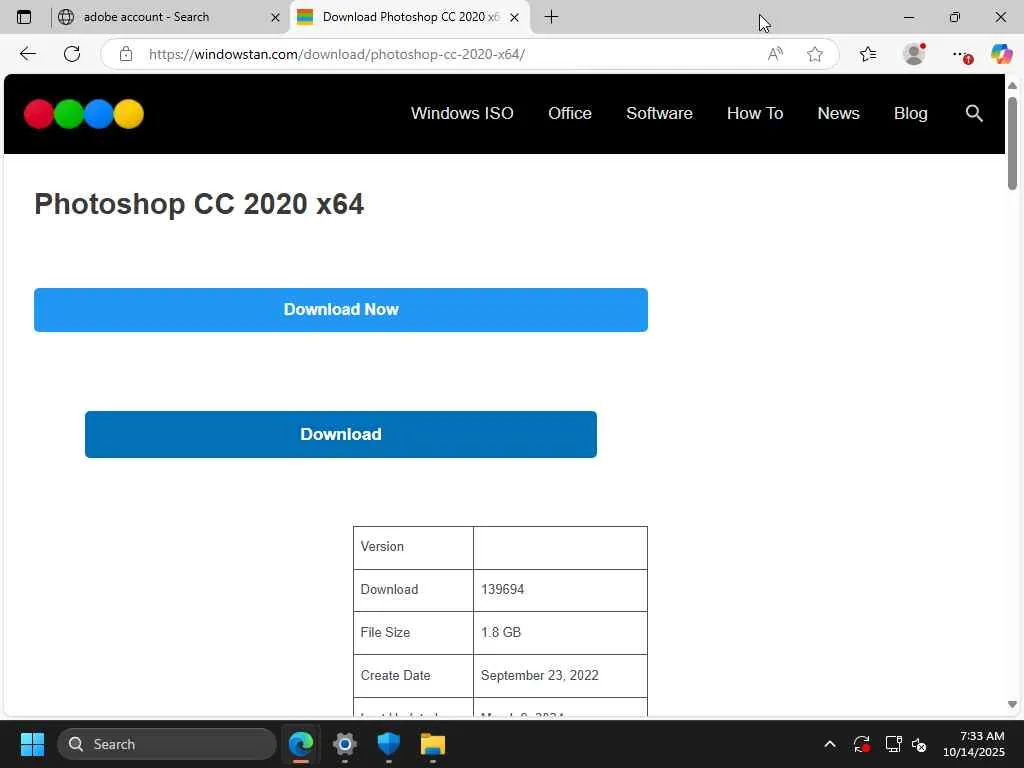Open Settings gear in taskbar
Image resolution: width=1024 pixels, height=768 pixels.
[x=345, y=744]
